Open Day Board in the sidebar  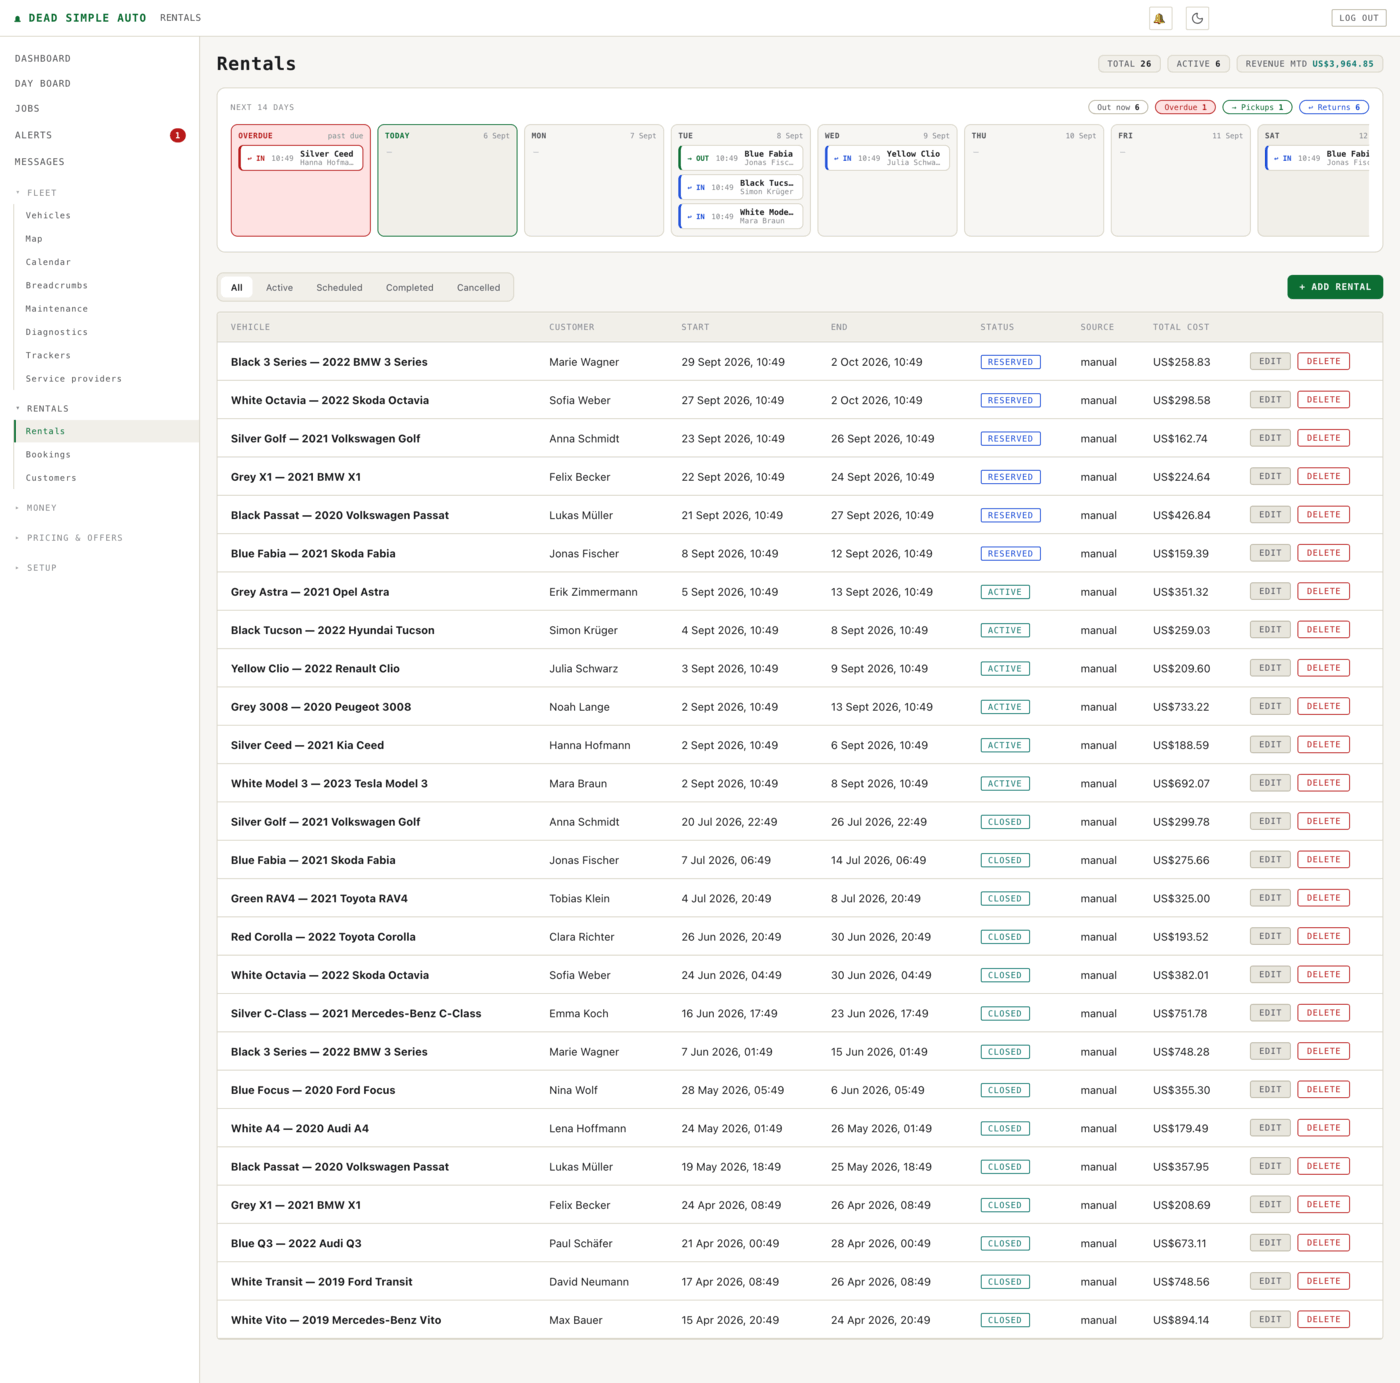[x=43, y=84]
